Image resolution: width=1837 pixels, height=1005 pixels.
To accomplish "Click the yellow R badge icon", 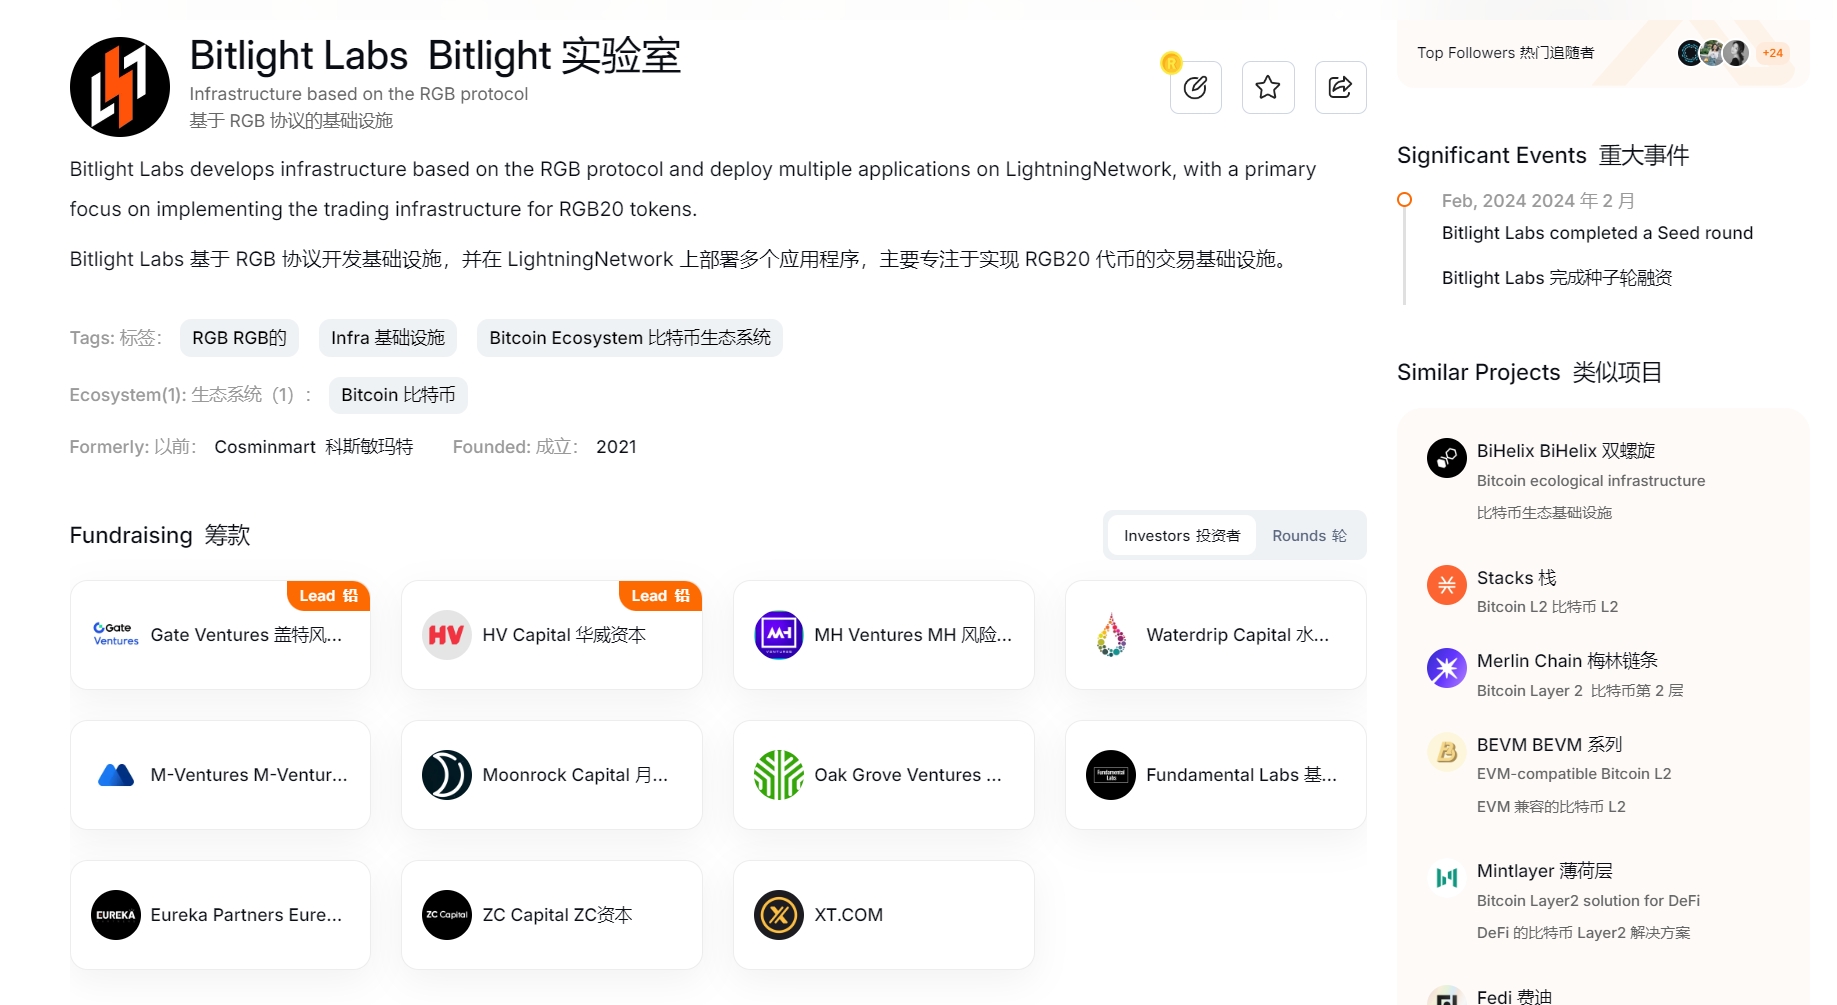I will coord(1171,63).
